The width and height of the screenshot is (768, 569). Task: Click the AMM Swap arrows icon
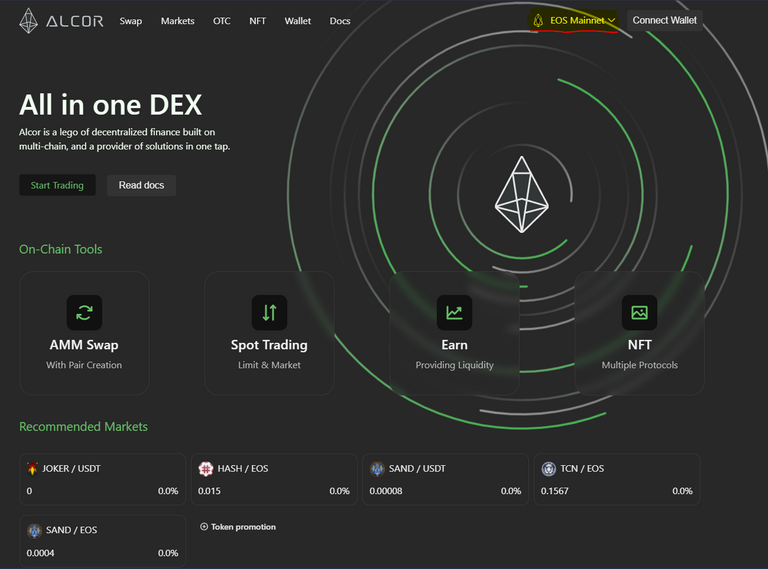[84, 312]
